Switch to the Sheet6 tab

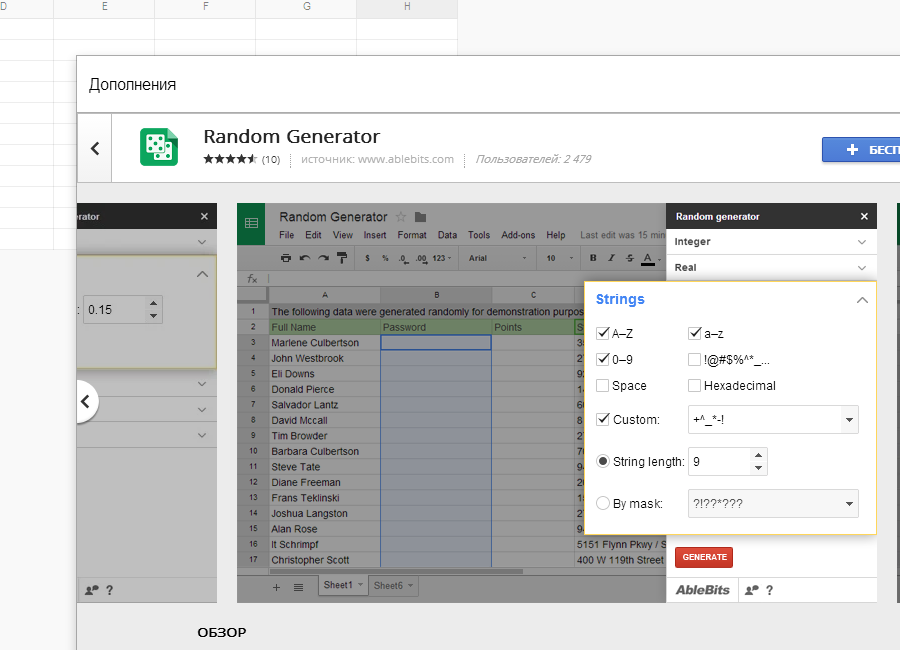pos(393,586)
